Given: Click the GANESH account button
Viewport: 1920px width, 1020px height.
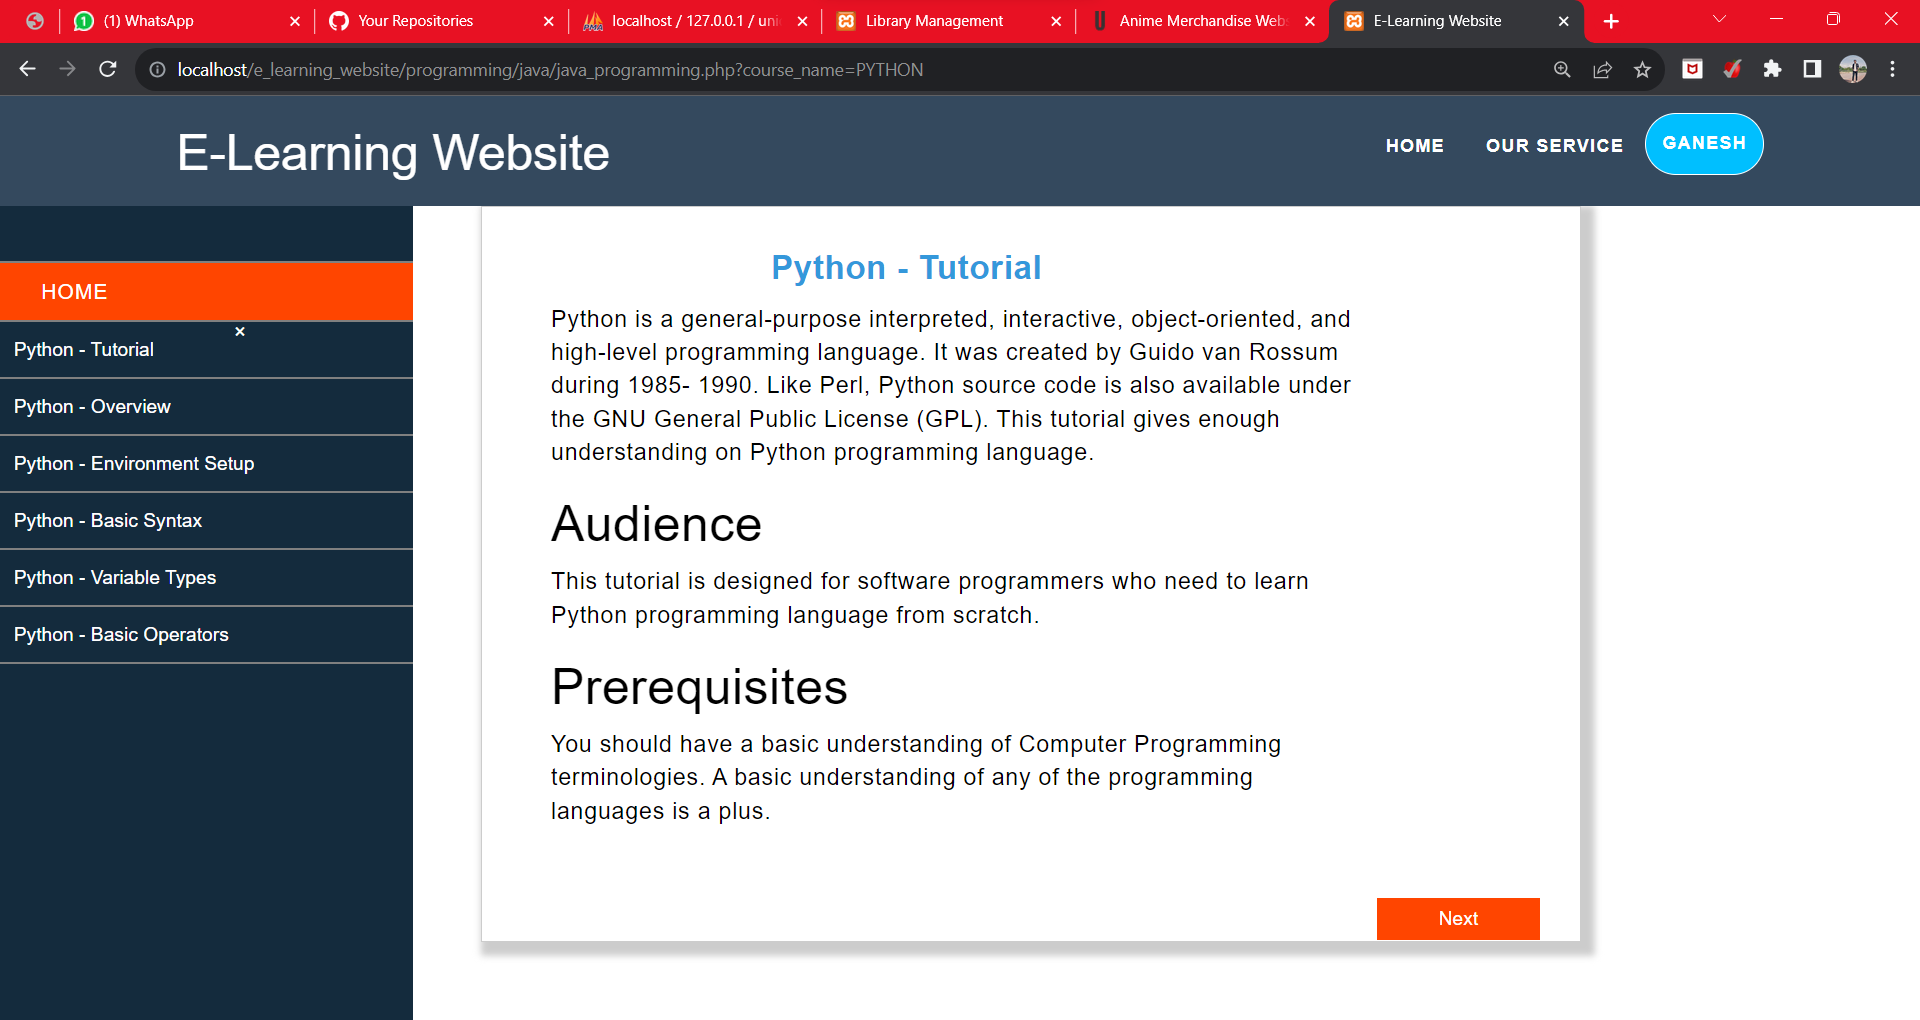Looking at the screenshot, I should 1703,143.
